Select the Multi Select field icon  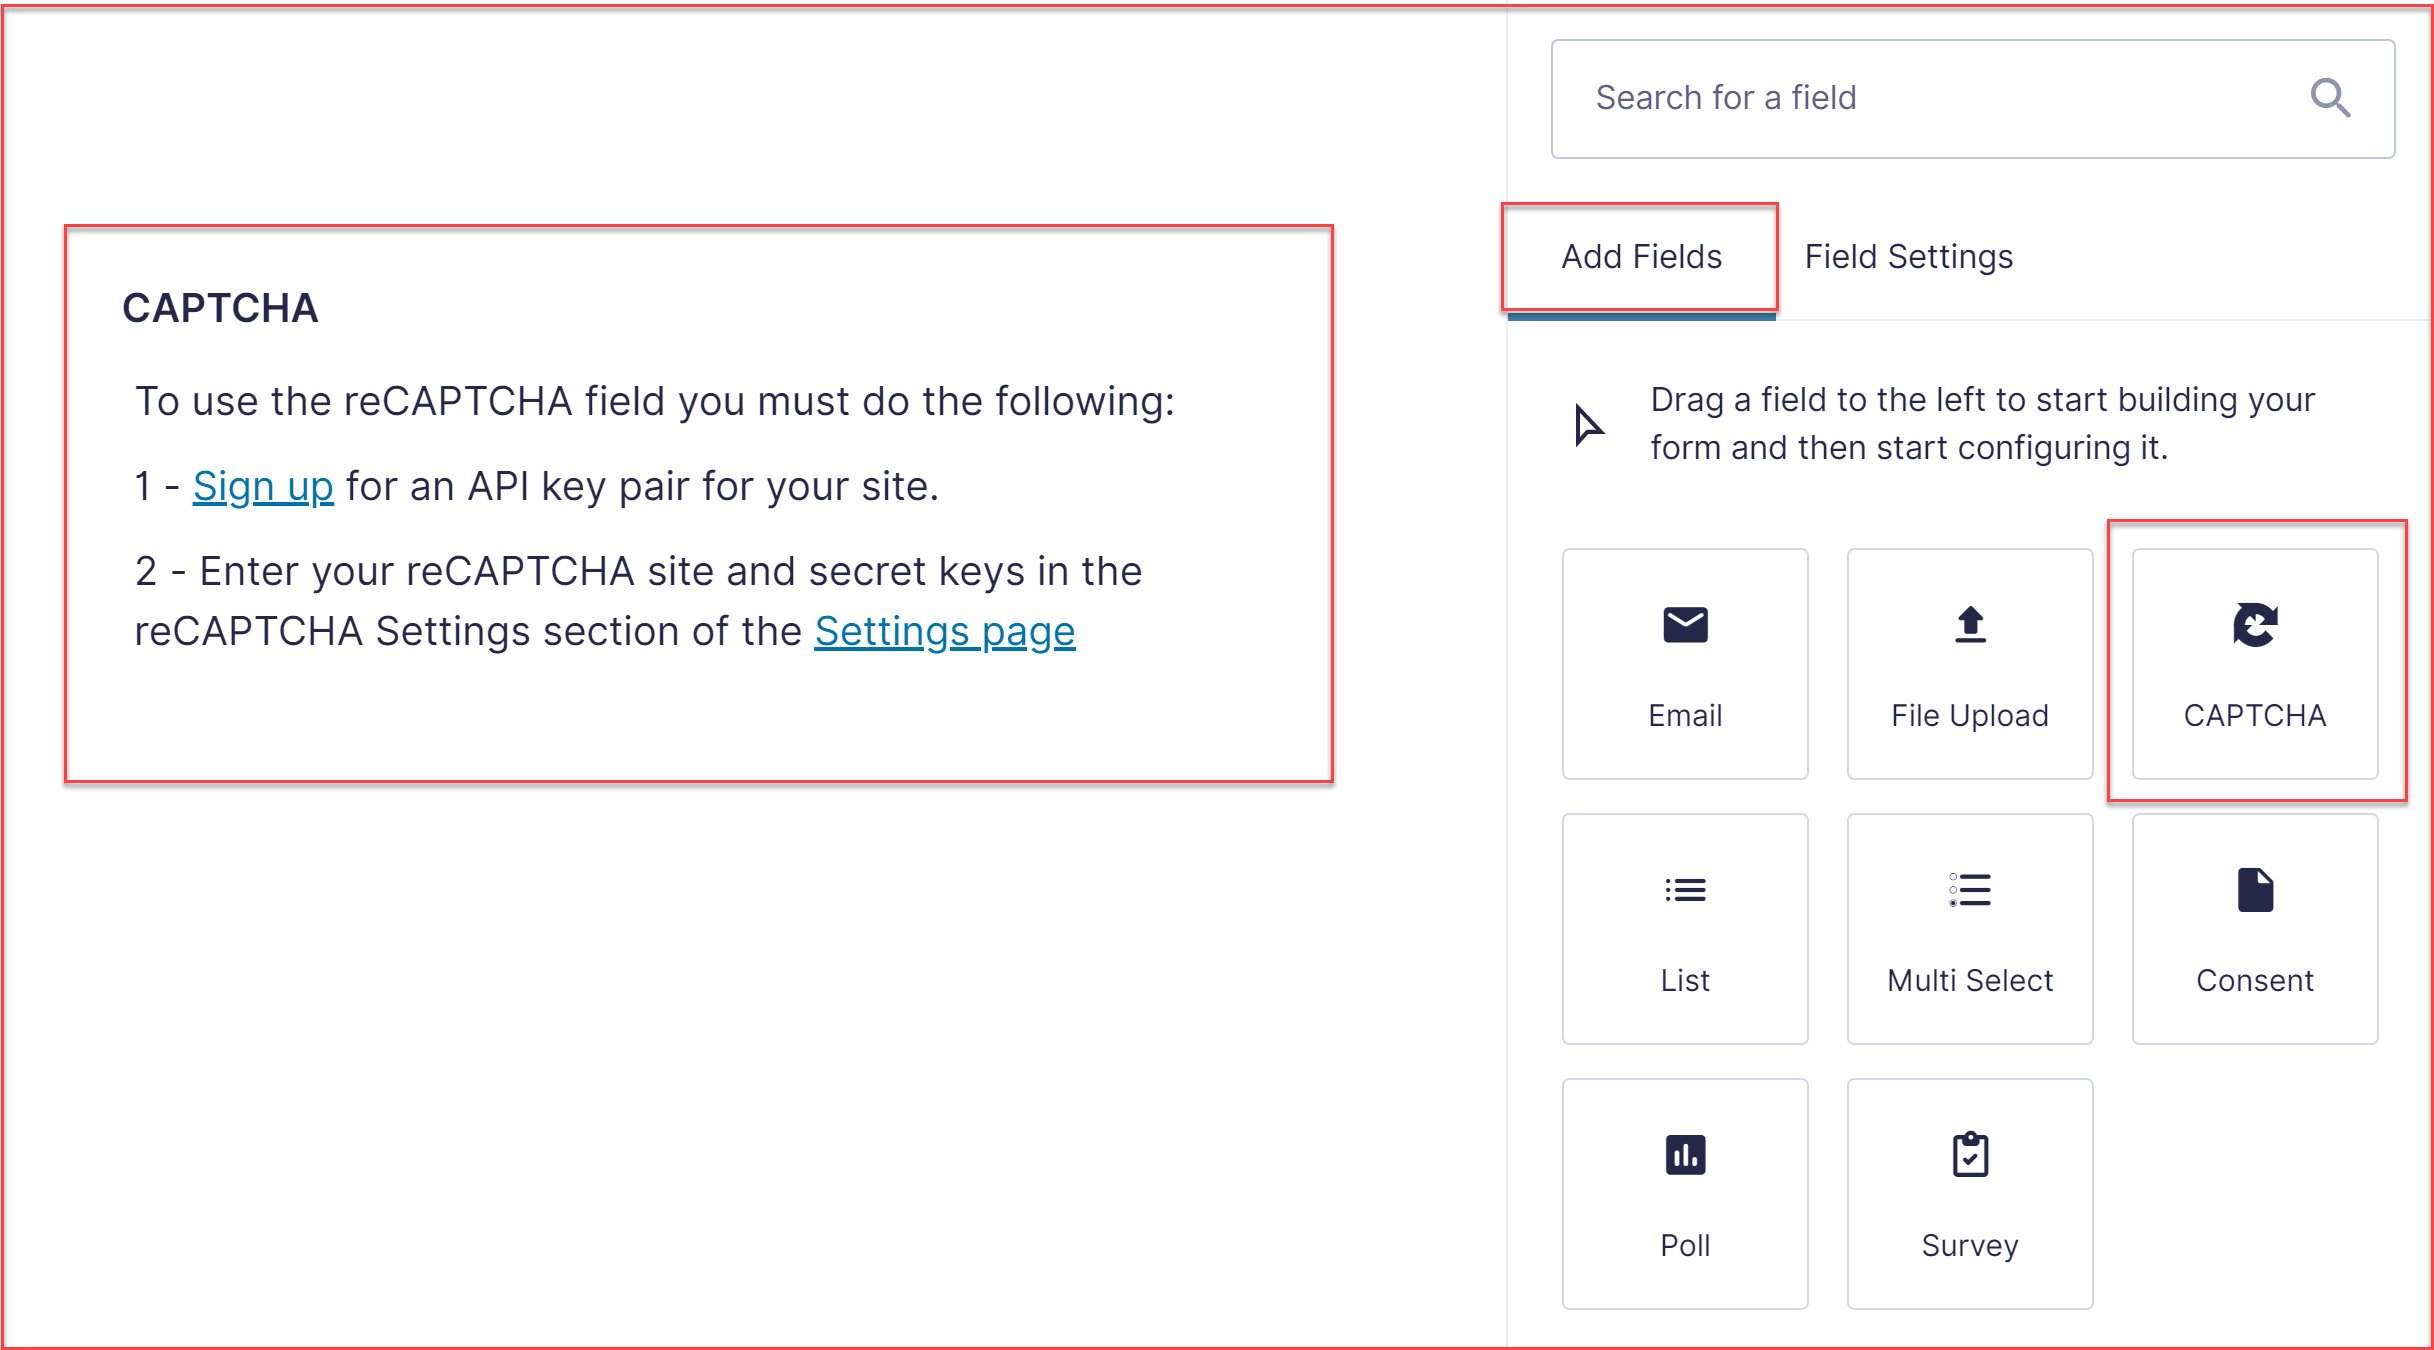pos(1970,890)
